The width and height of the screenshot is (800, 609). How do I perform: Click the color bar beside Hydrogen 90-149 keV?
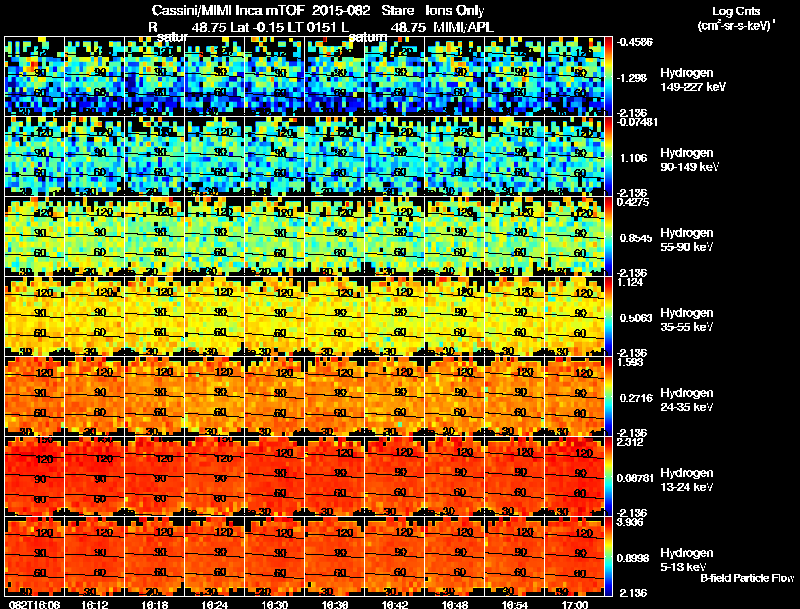pos(608,156)
